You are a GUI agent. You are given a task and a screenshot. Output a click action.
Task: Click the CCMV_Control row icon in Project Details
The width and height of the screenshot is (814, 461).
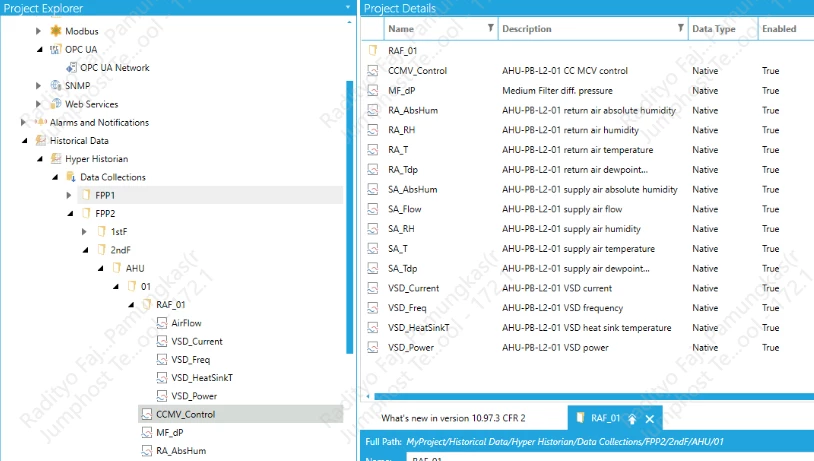pyautogui.click(x=373, y=71)
